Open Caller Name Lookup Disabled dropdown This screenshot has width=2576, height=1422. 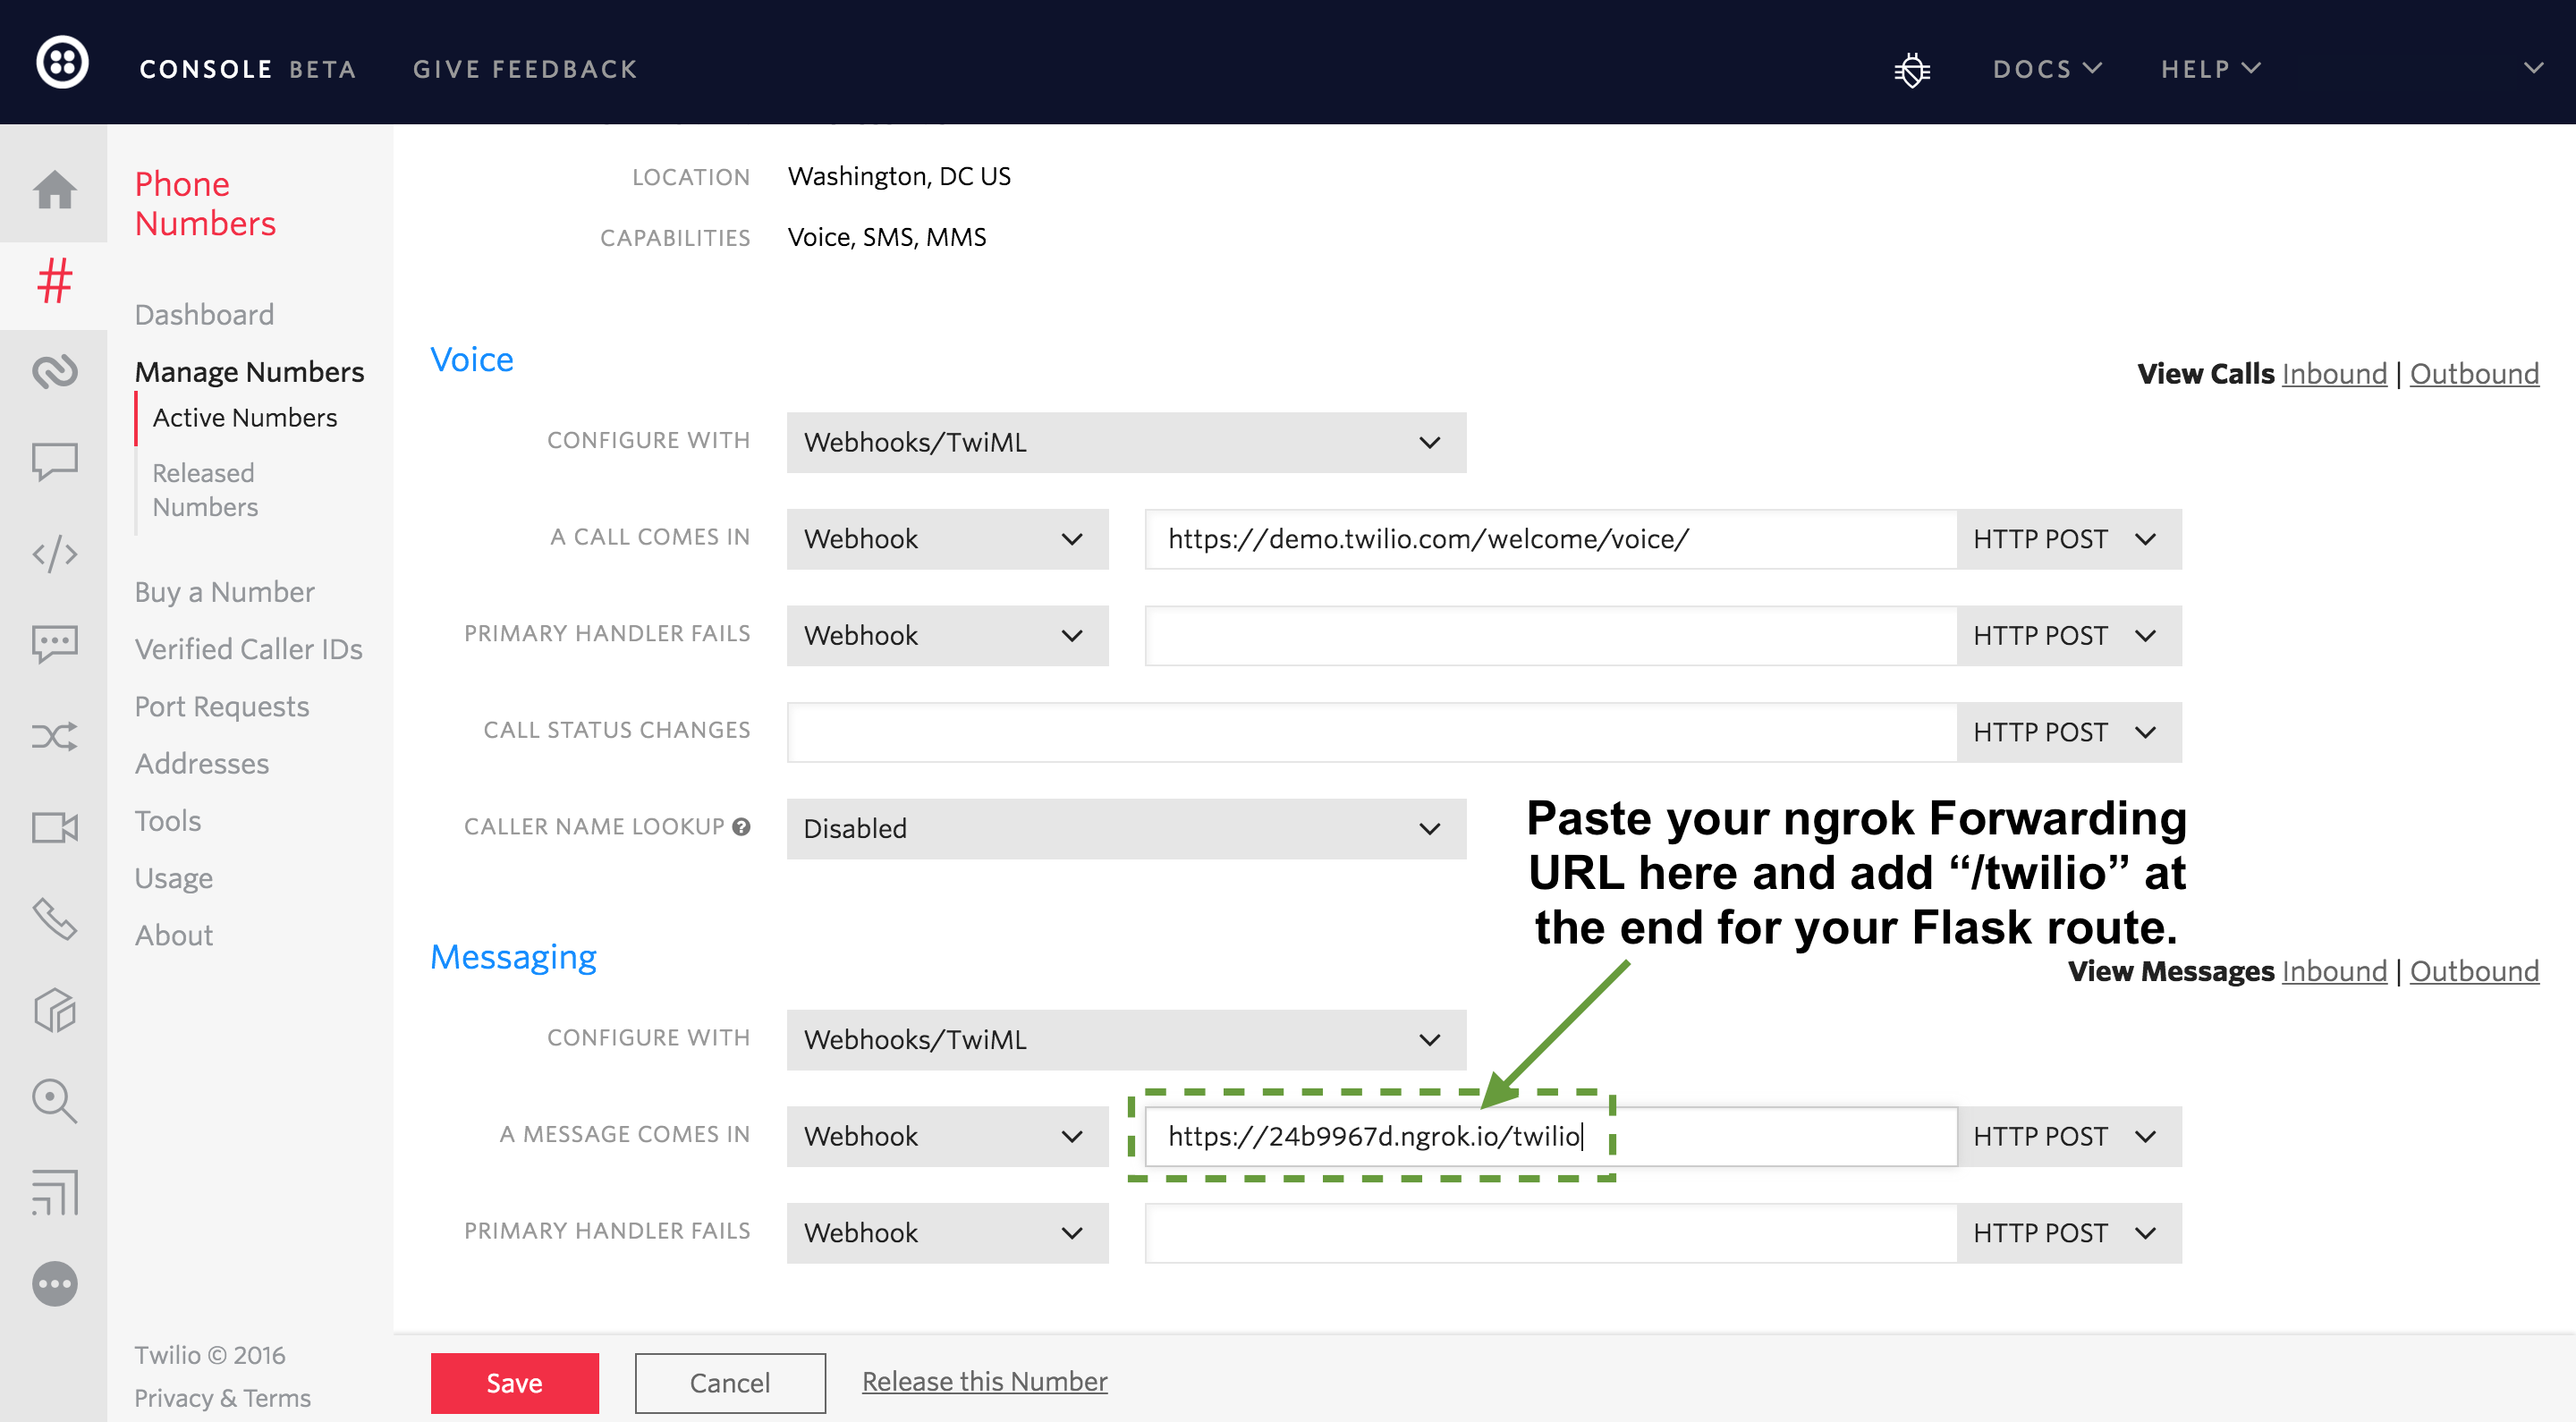point(1125,828)
